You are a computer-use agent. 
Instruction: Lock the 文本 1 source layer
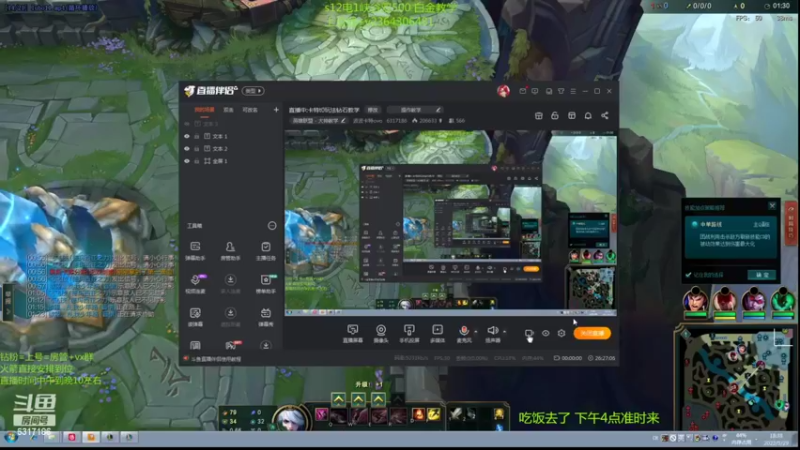click(x=196, y=136)
